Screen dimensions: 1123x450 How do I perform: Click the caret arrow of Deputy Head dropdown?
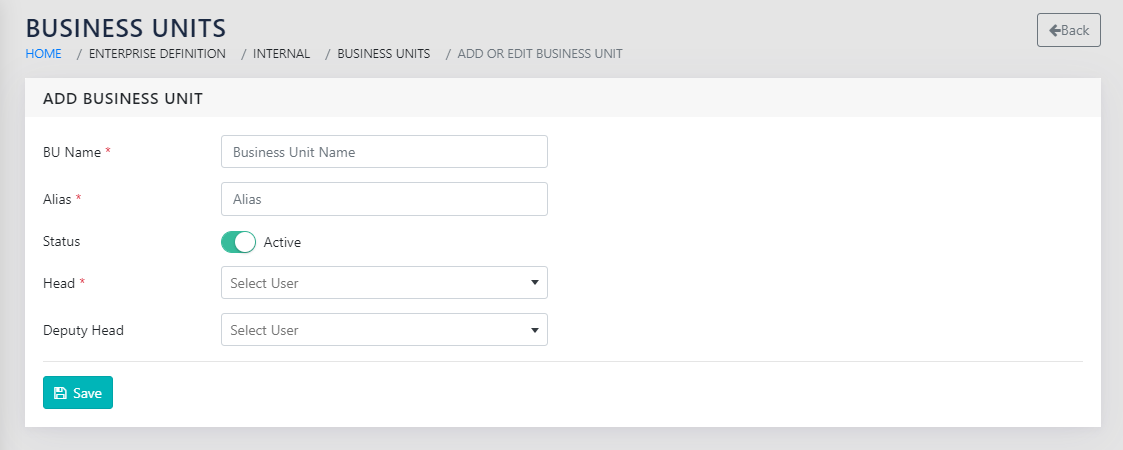535,330
